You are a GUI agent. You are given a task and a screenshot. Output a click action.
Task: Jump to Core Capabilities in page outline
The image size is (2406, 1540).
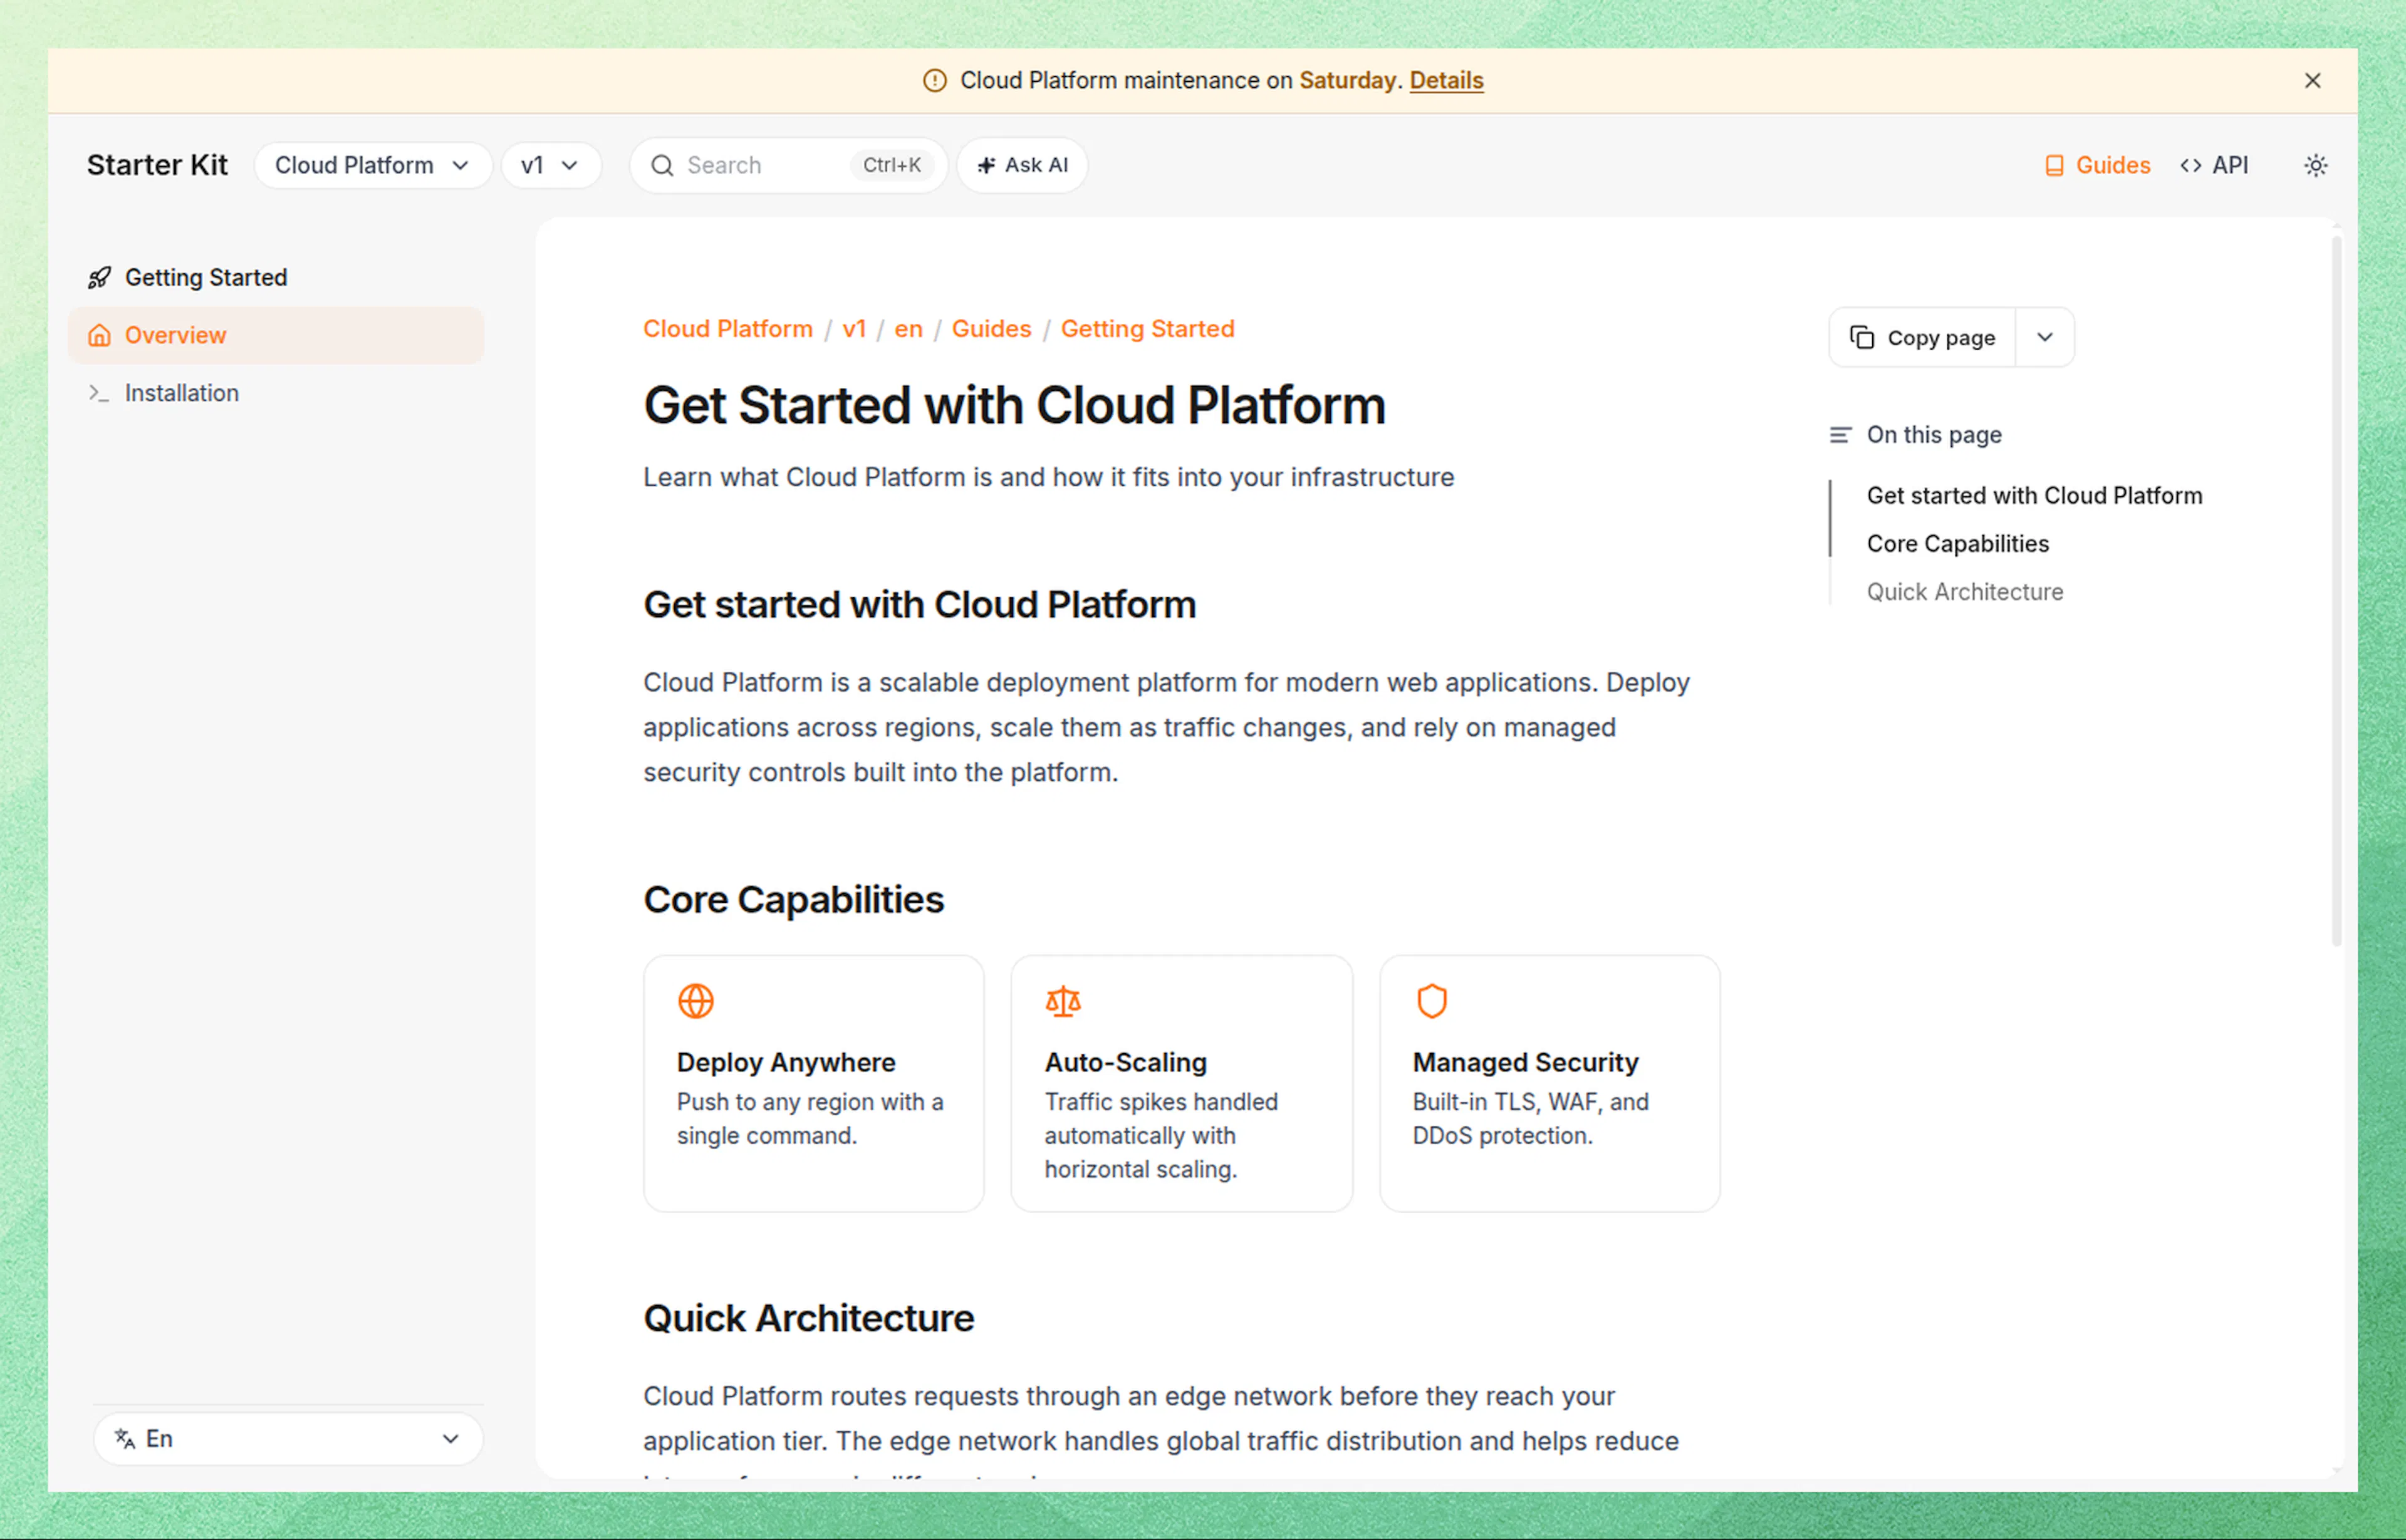point(1957,543)
